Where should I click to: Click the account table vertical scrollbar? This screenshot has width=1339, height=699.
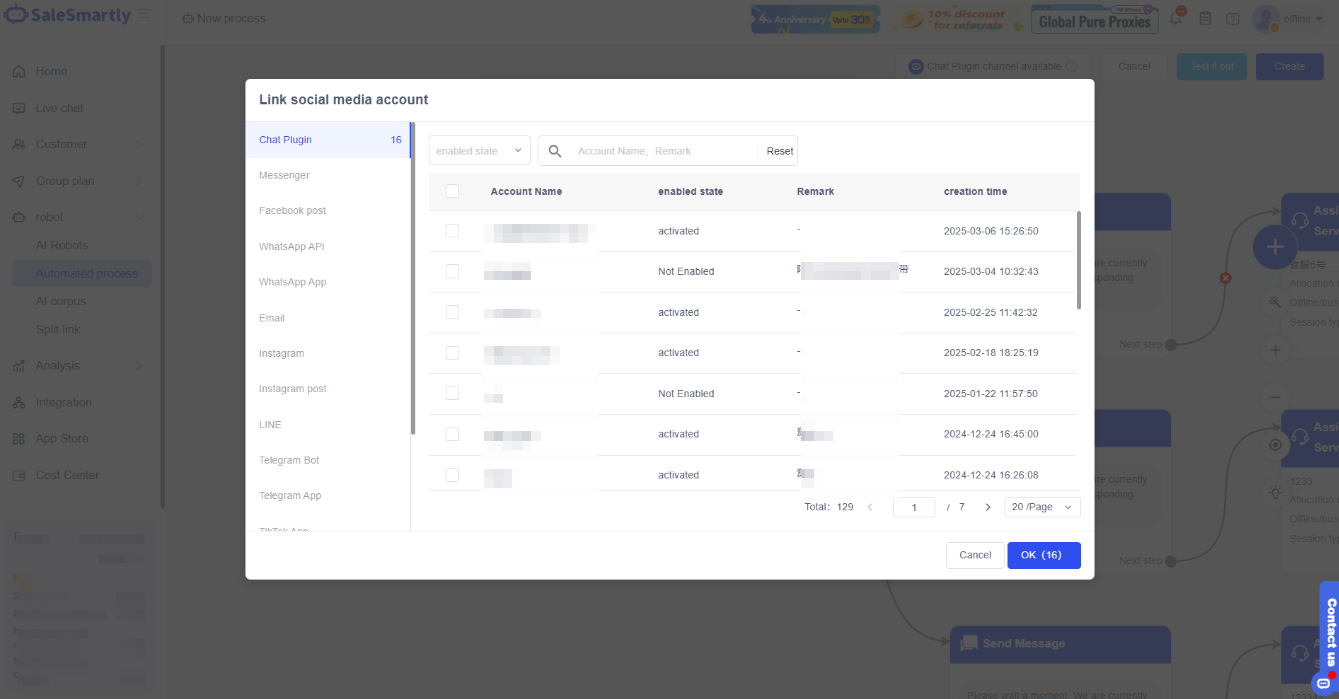click(x=1078, y=260)
